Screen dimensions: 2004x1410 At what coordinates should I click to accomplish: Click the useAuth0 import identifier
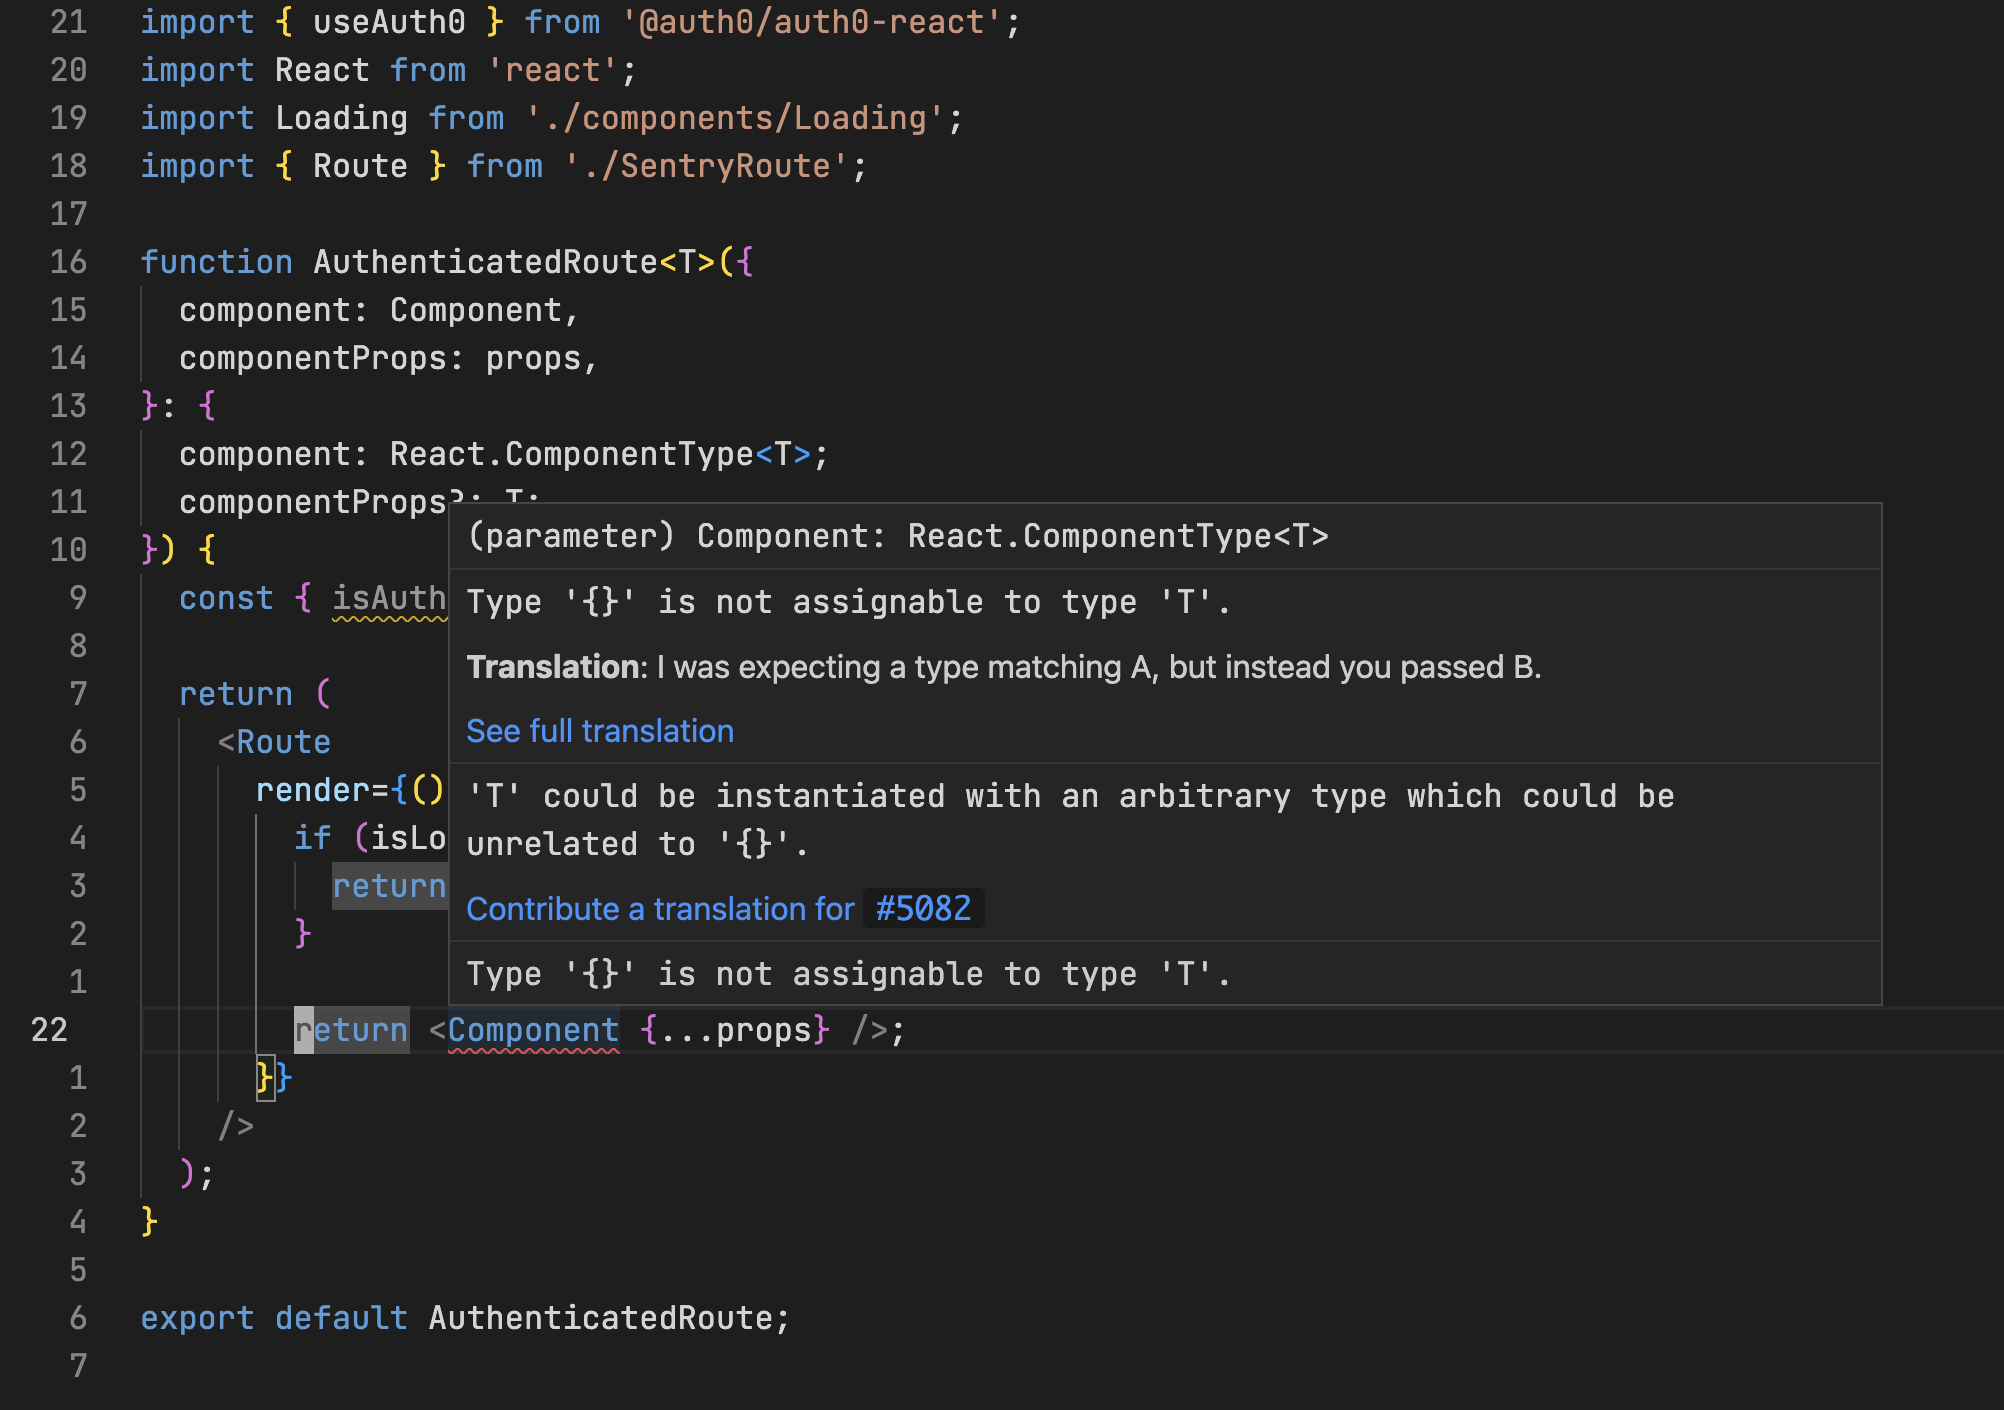pos(389,22)
